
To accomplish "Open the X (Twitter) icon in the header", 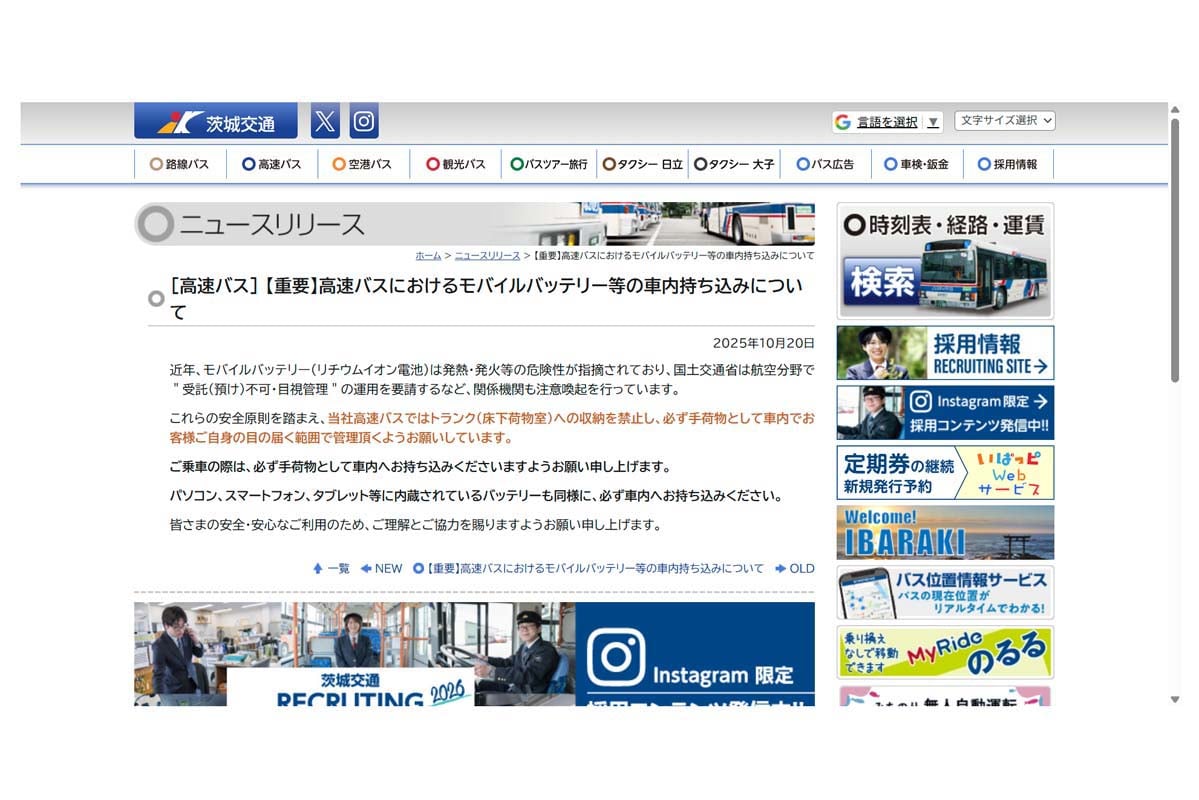I will point(324,120).
